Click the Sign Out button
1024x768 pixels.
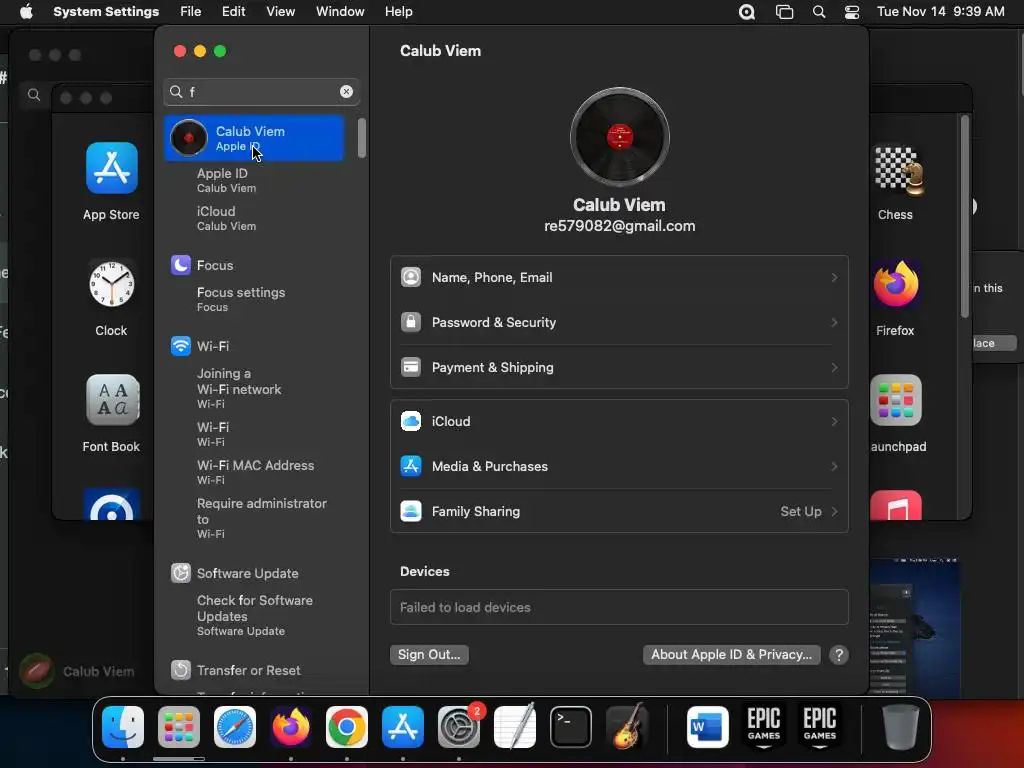coord(429,654)
